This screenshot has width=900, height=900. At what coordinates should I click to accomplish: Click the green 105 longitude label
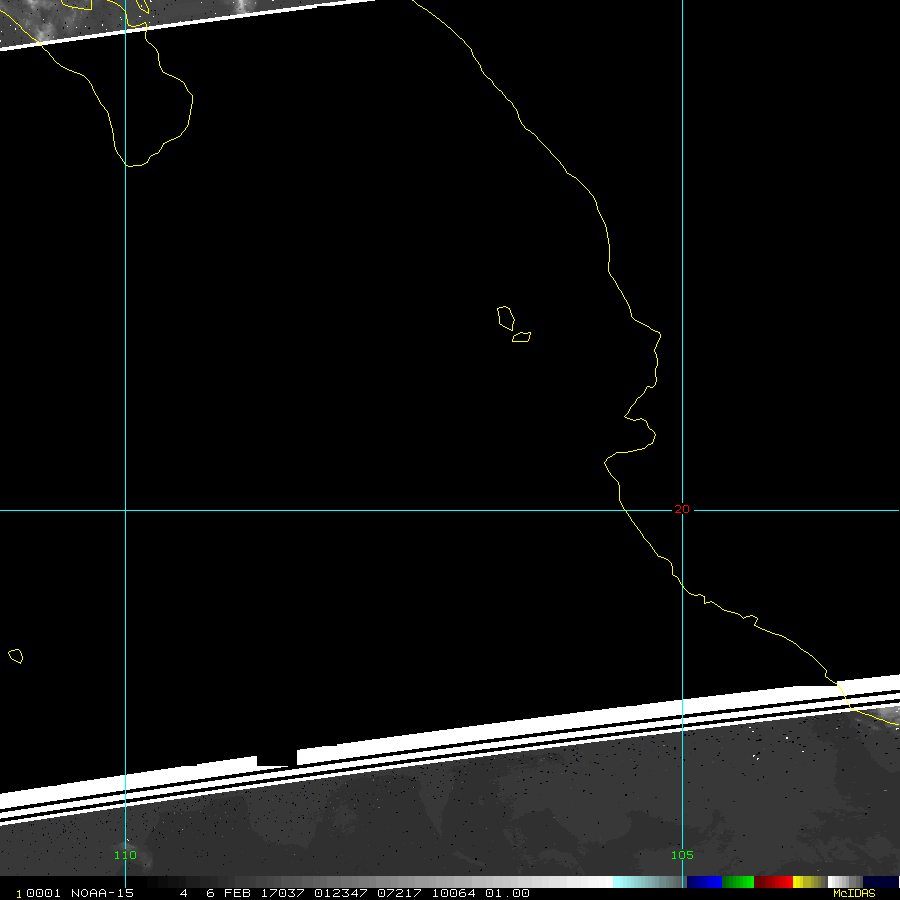682,855
